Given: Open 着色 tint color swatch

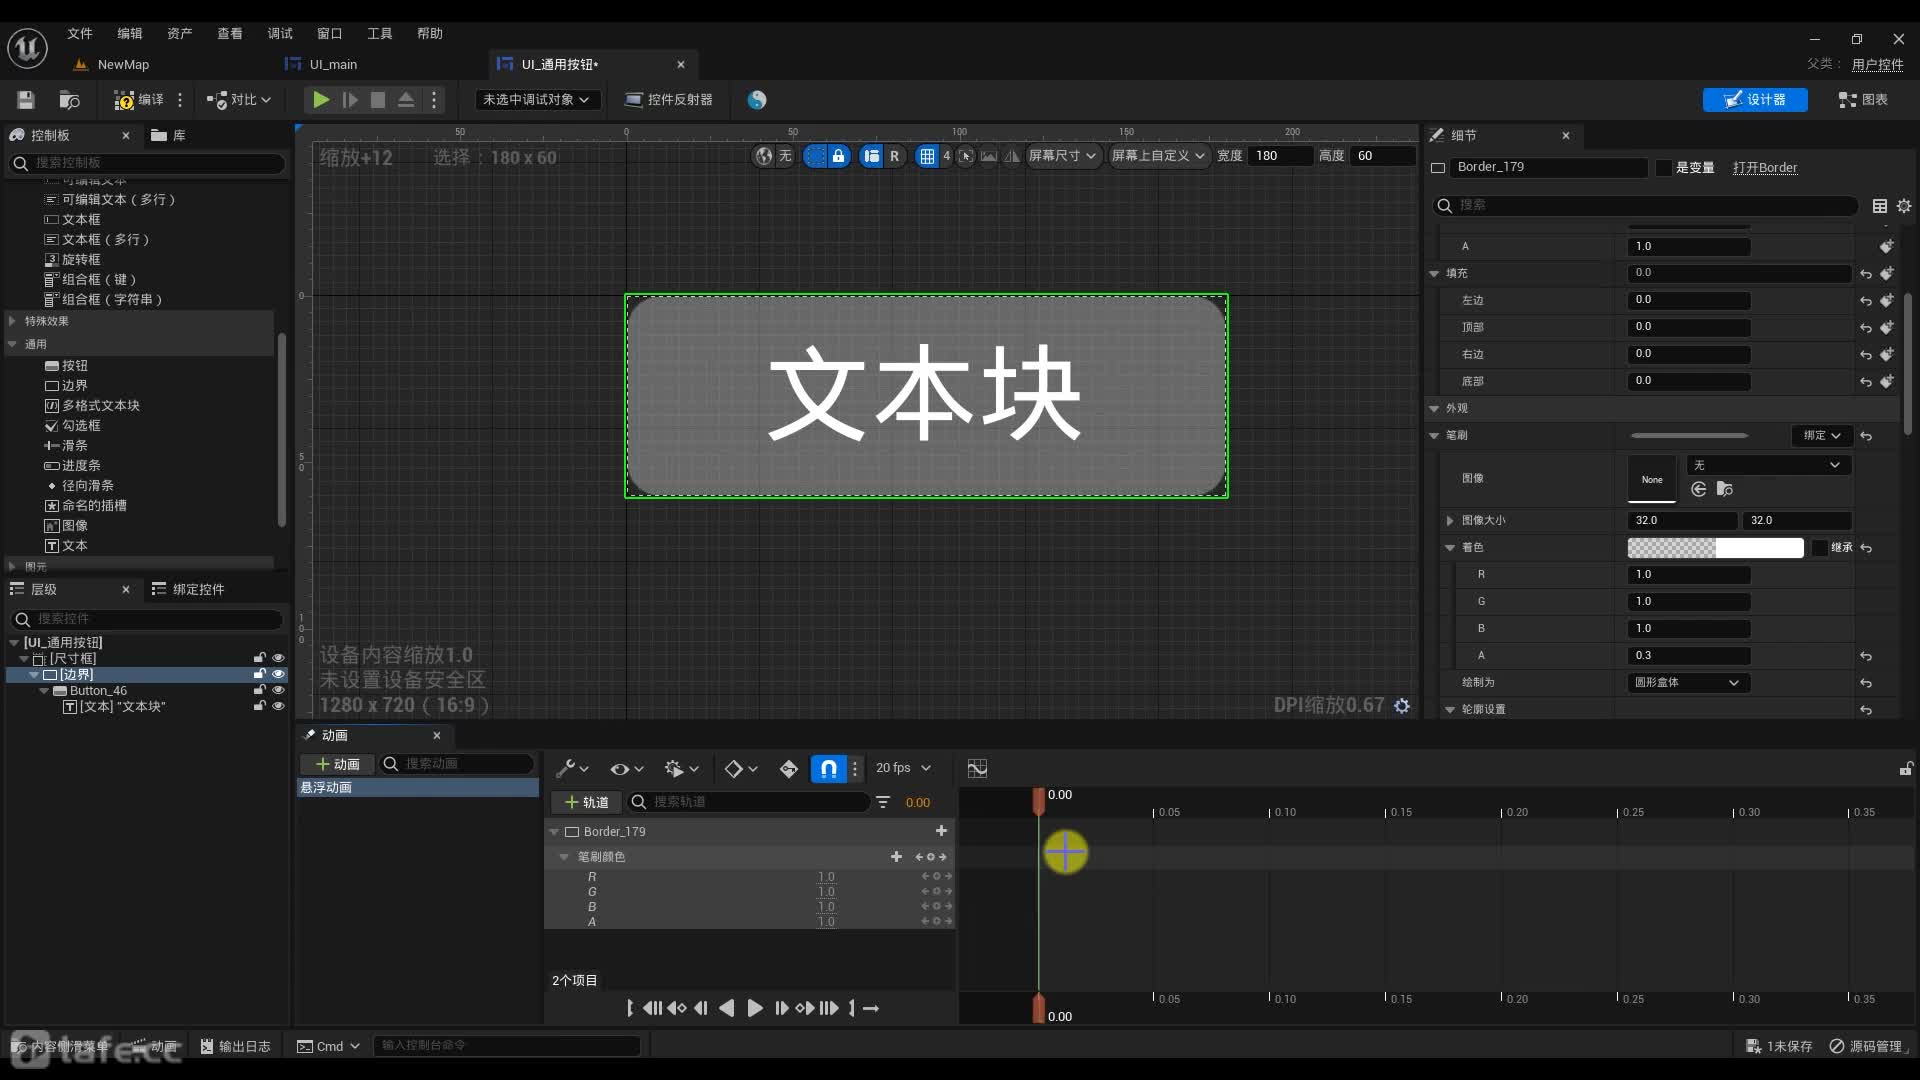Looking at the screenshot, I should point(1715,547).
